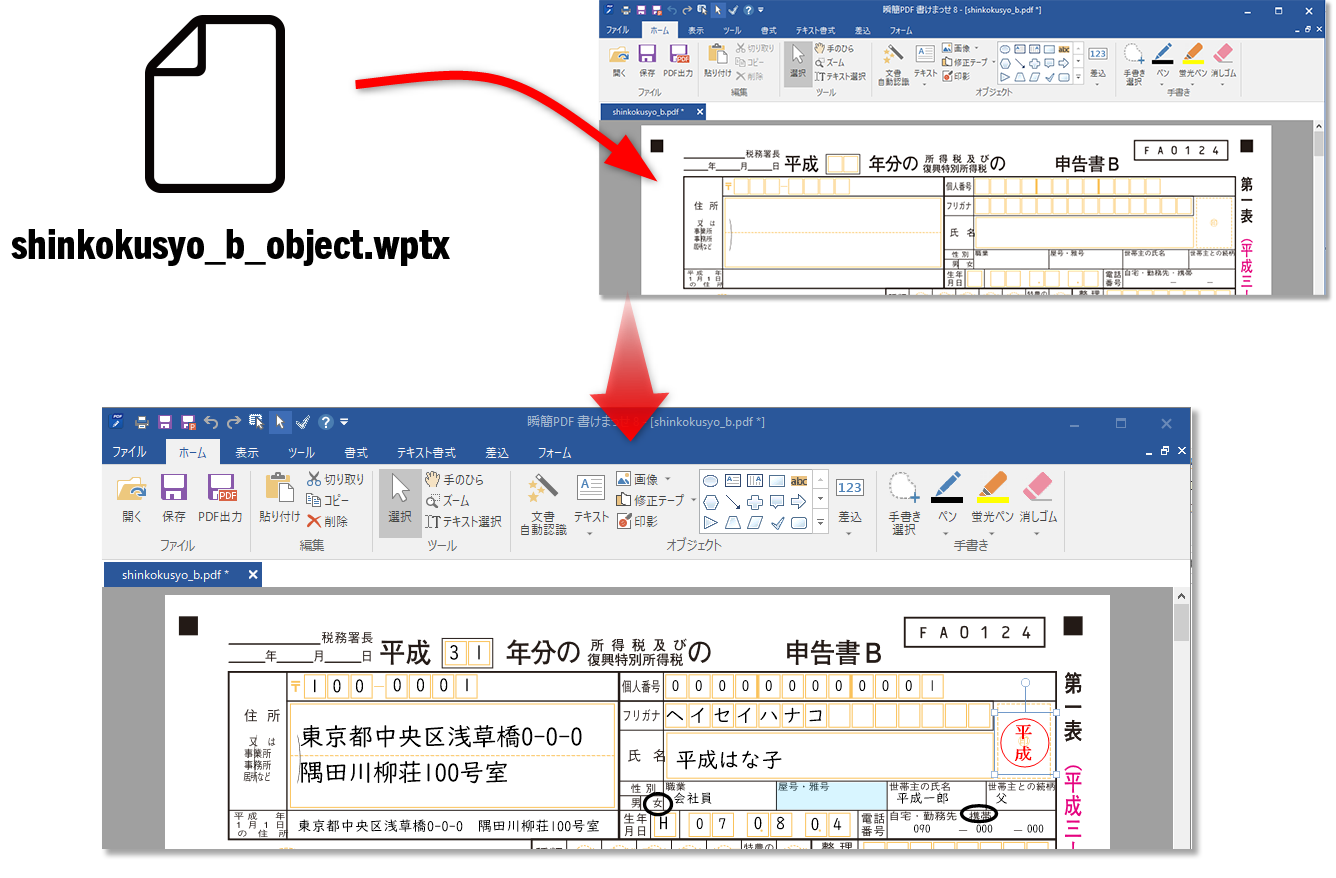Screen dimensions: 1336x878
Task: Choose テキスト選択 tool in larger window
Action: [463, 521]
